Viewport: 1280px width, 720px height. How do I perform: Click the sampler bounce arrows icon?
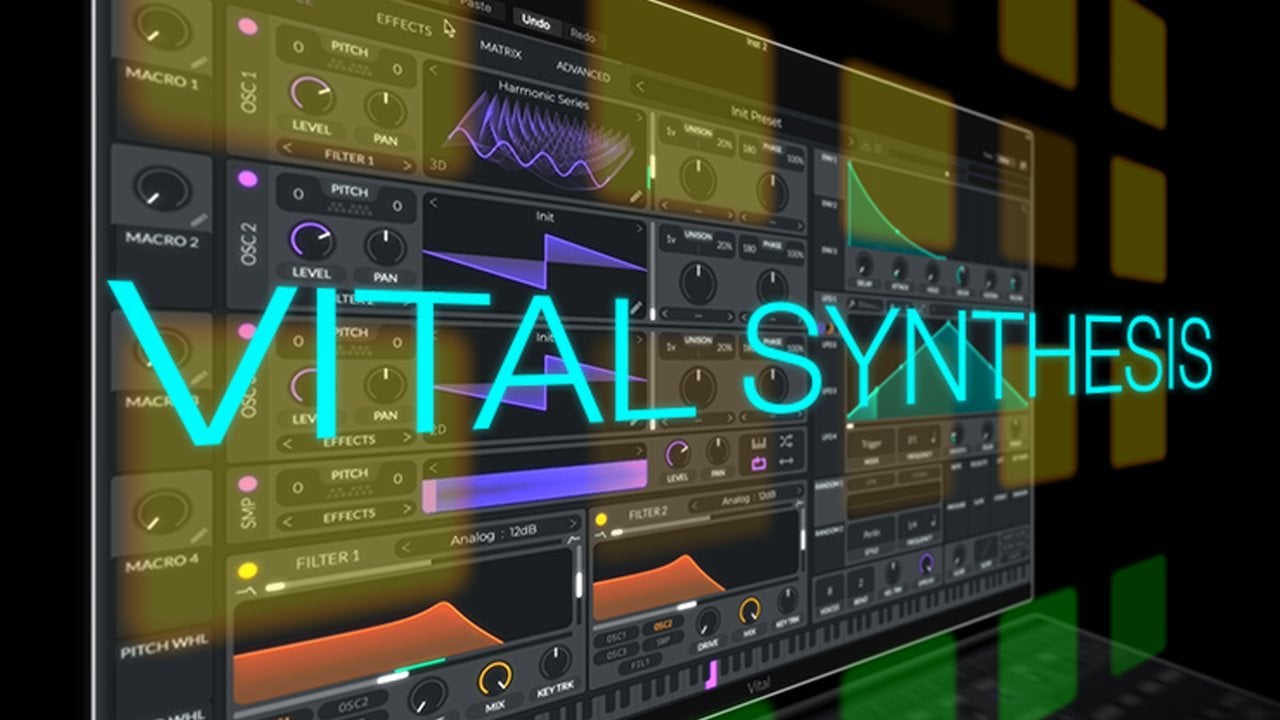786,462
